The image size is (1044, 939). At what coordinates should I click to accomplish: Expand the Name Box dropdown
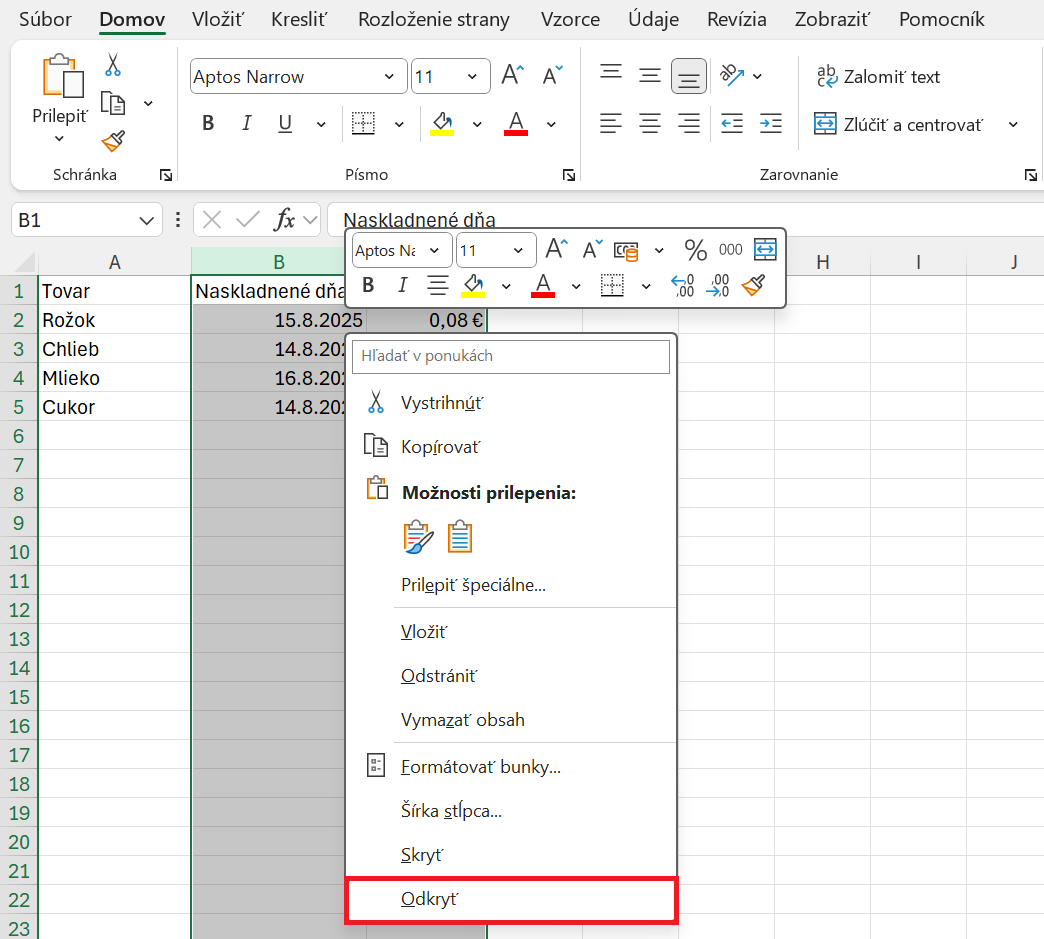146,220
